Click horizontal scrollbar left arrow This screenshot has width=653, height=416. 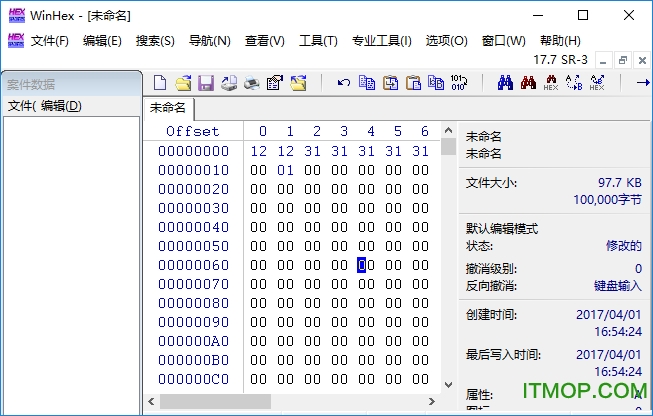[151, 401]
